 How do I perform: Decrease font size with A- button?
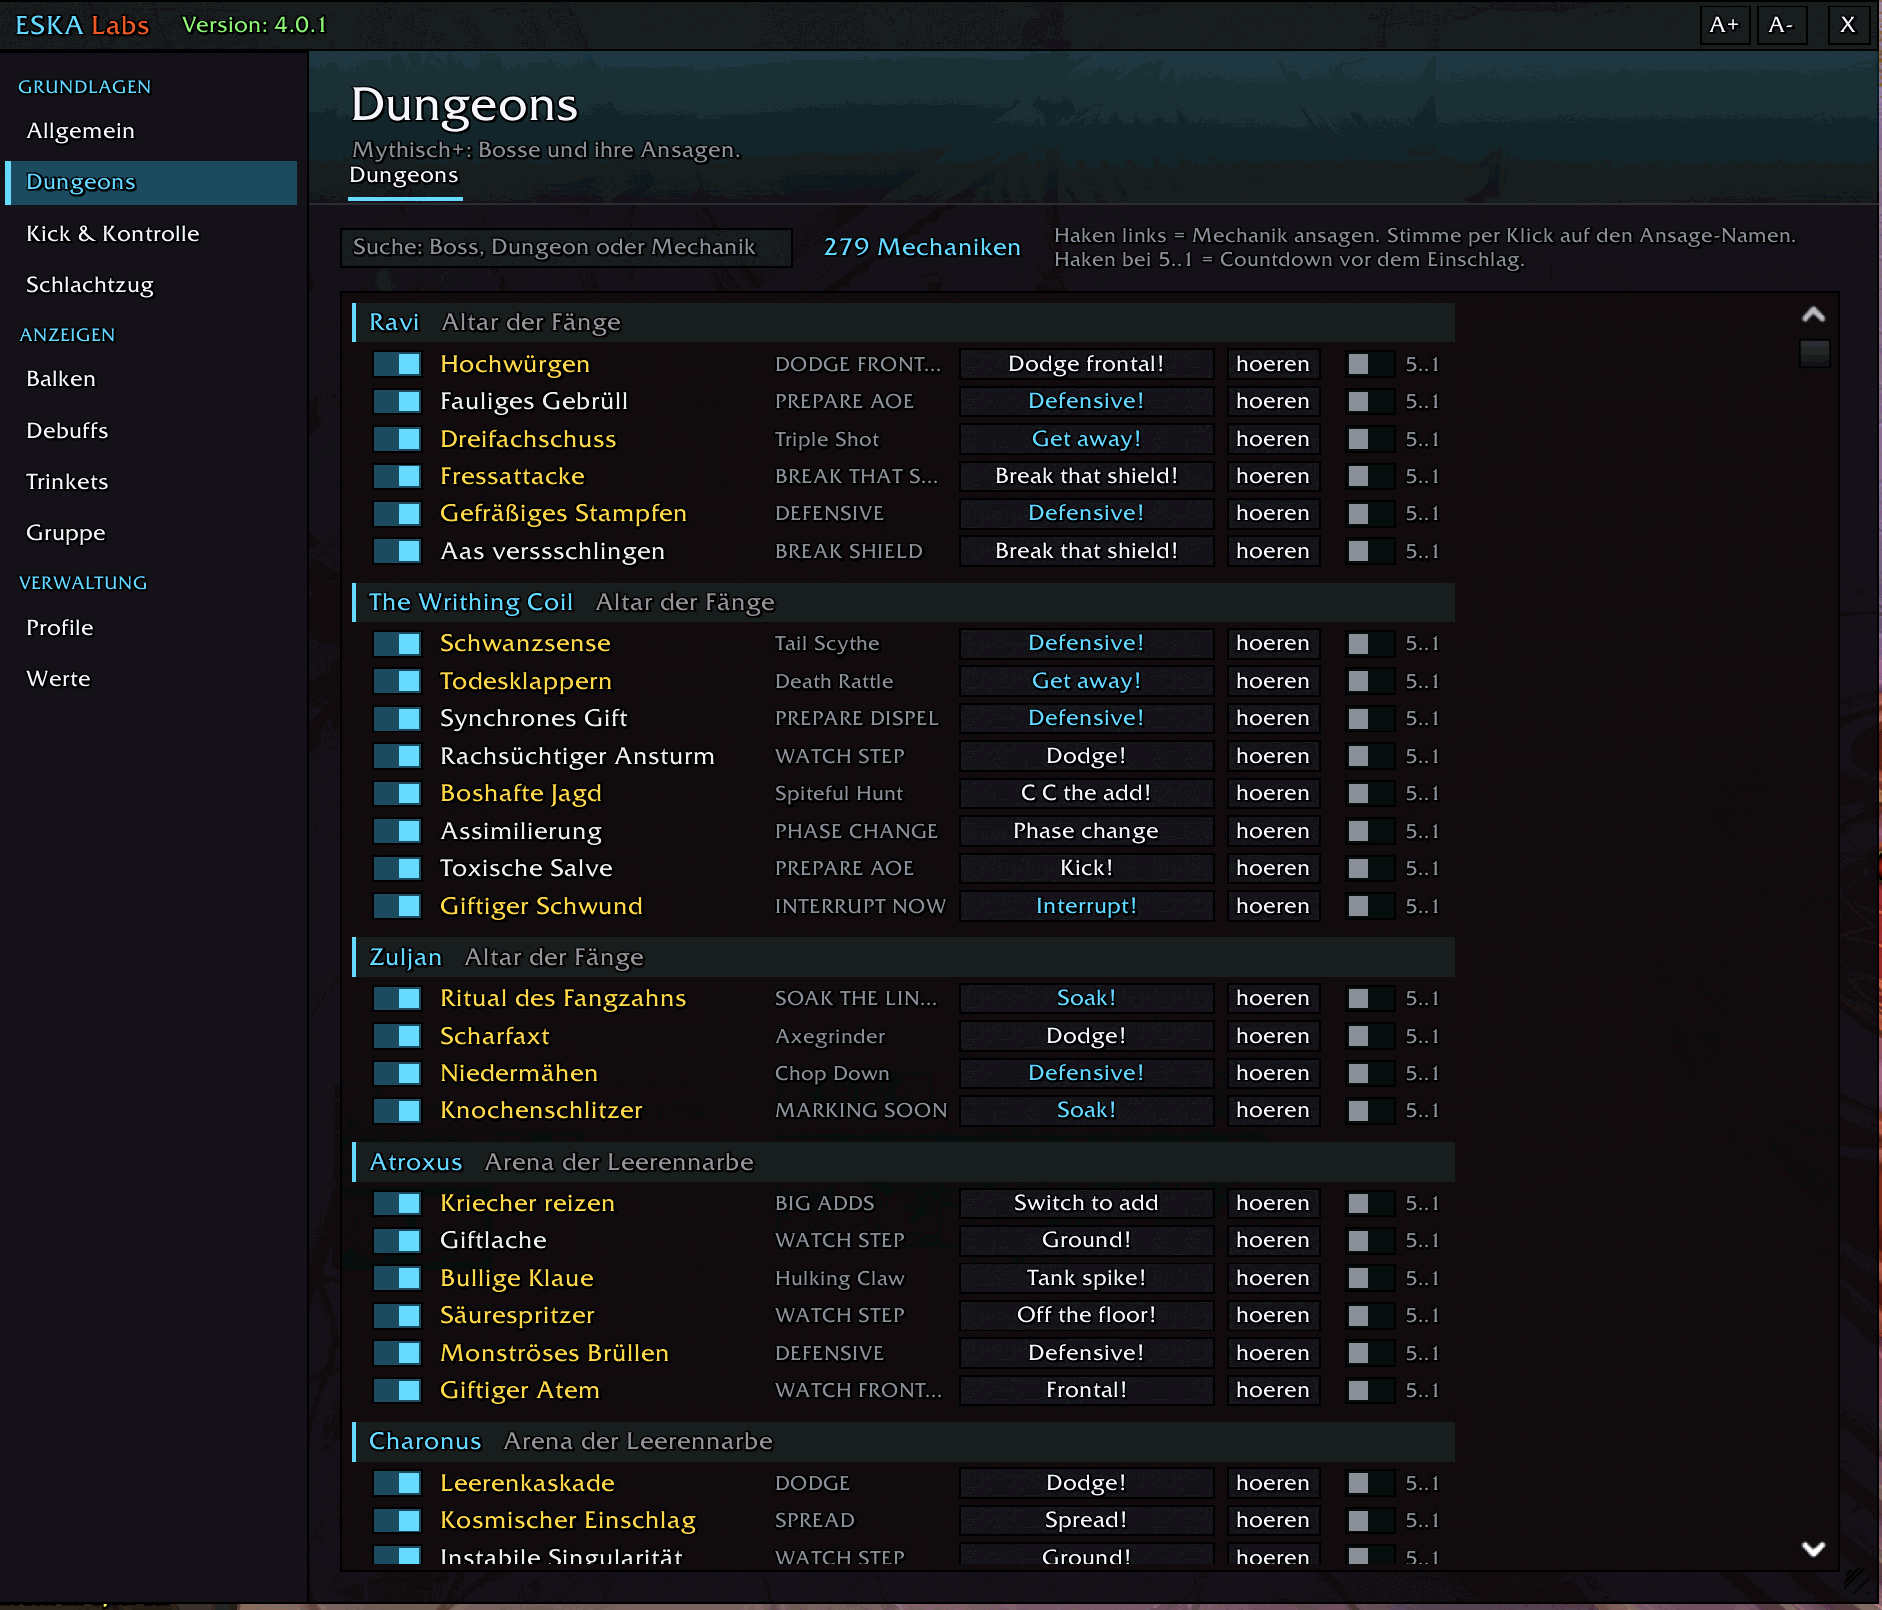point(1781,25)
